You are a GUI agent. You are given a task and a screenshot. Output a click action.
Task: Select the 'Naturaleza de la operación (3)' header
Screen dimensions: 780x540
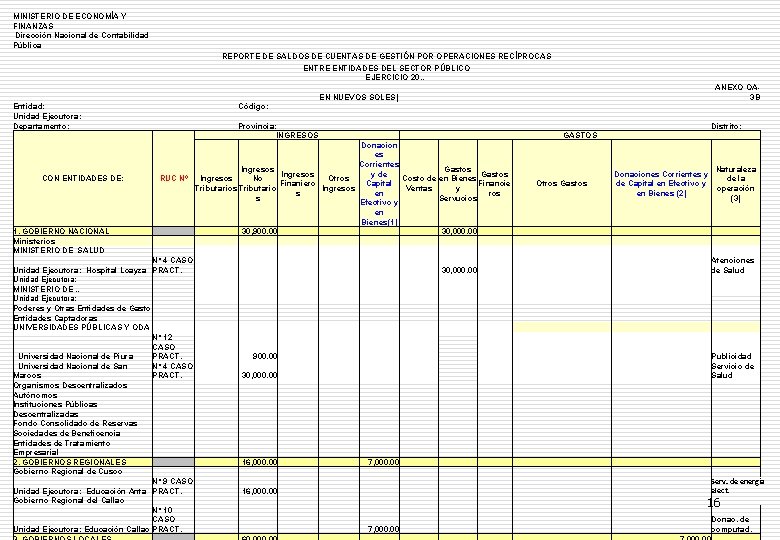point(736,183)
